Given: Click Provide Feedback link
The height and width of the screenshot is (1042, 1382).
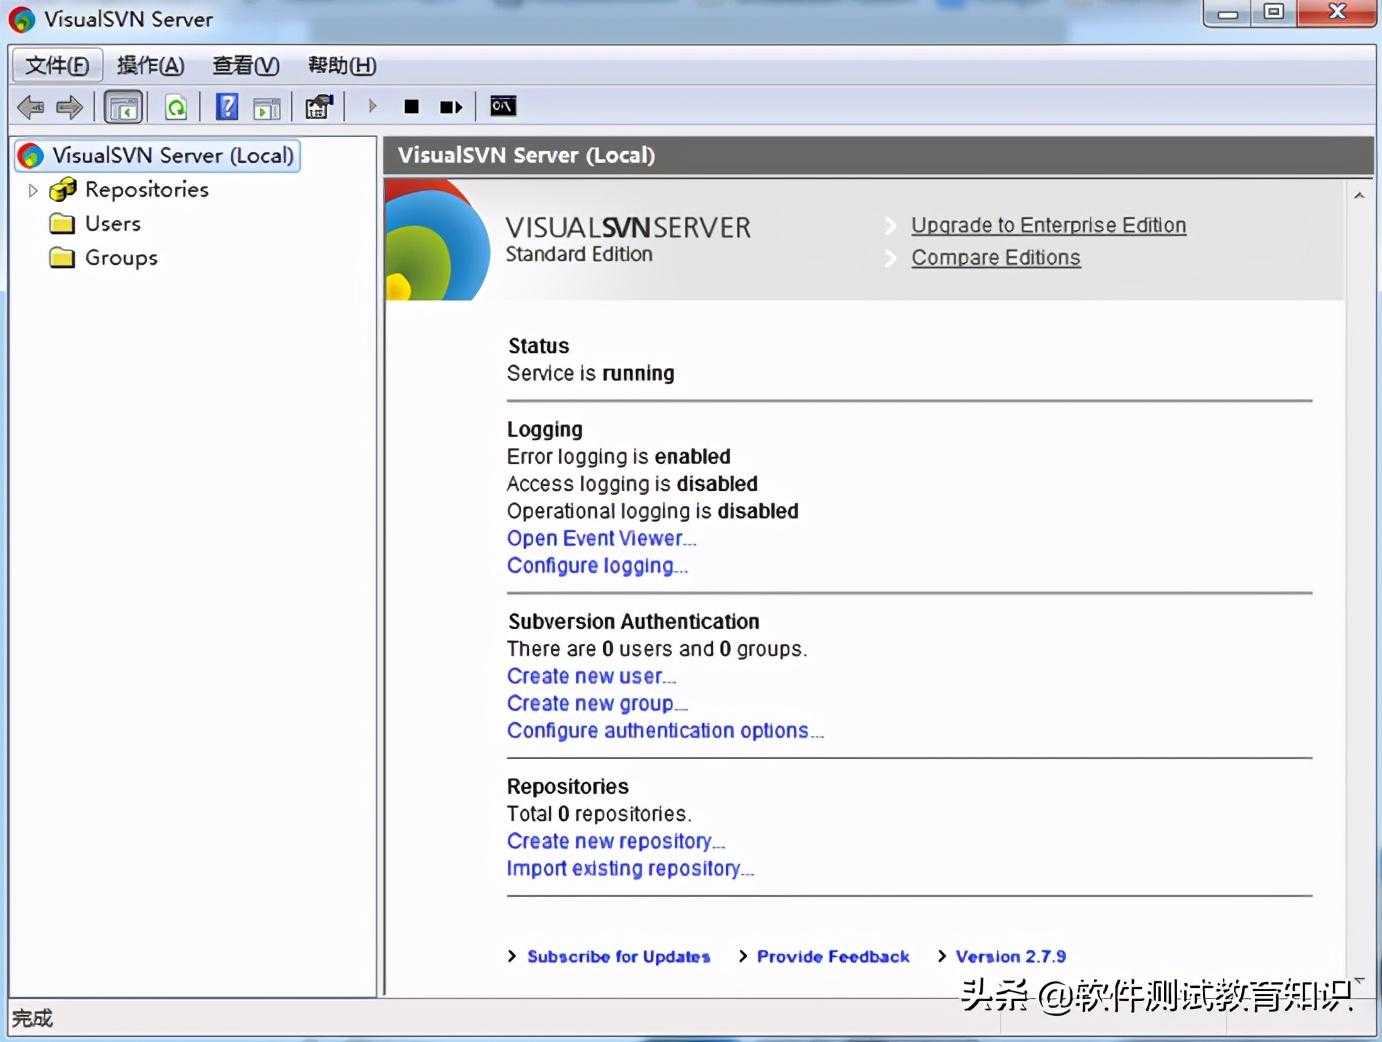Looking at the screenshot, I should pyautogui.click(x=833, y=956).
